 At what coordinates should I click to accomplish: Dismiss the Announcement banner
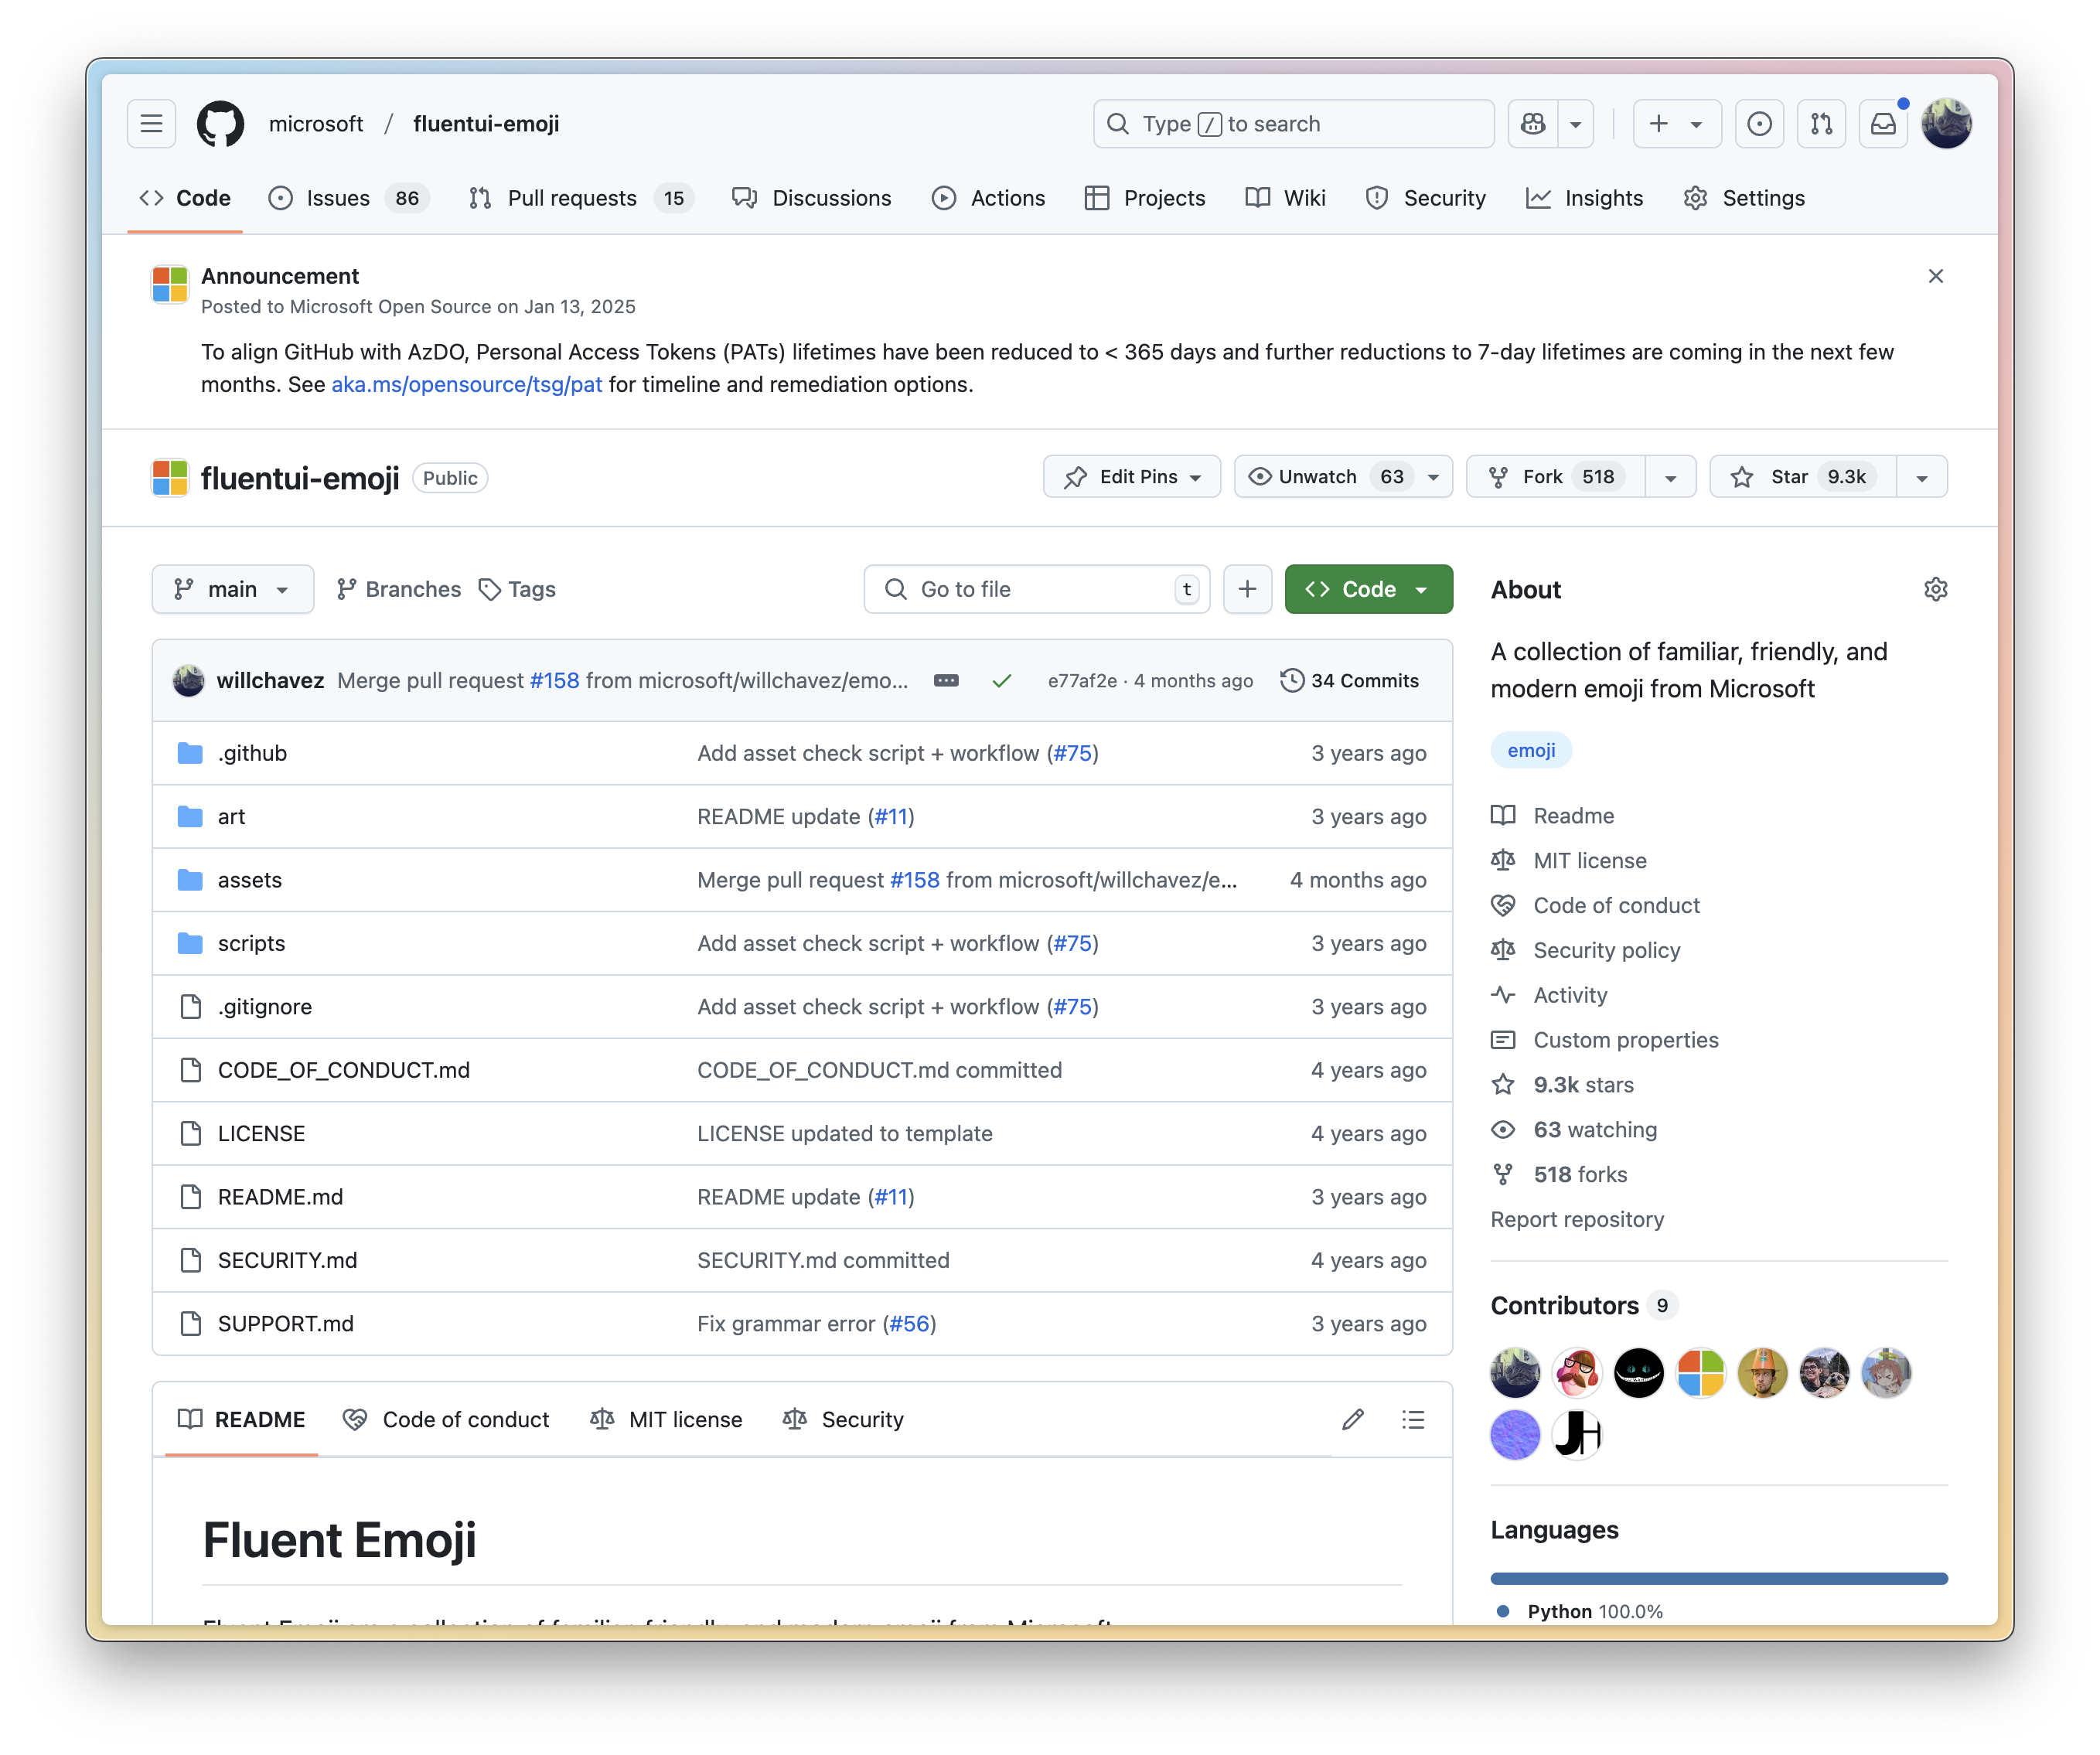[x=1936, y=276]
